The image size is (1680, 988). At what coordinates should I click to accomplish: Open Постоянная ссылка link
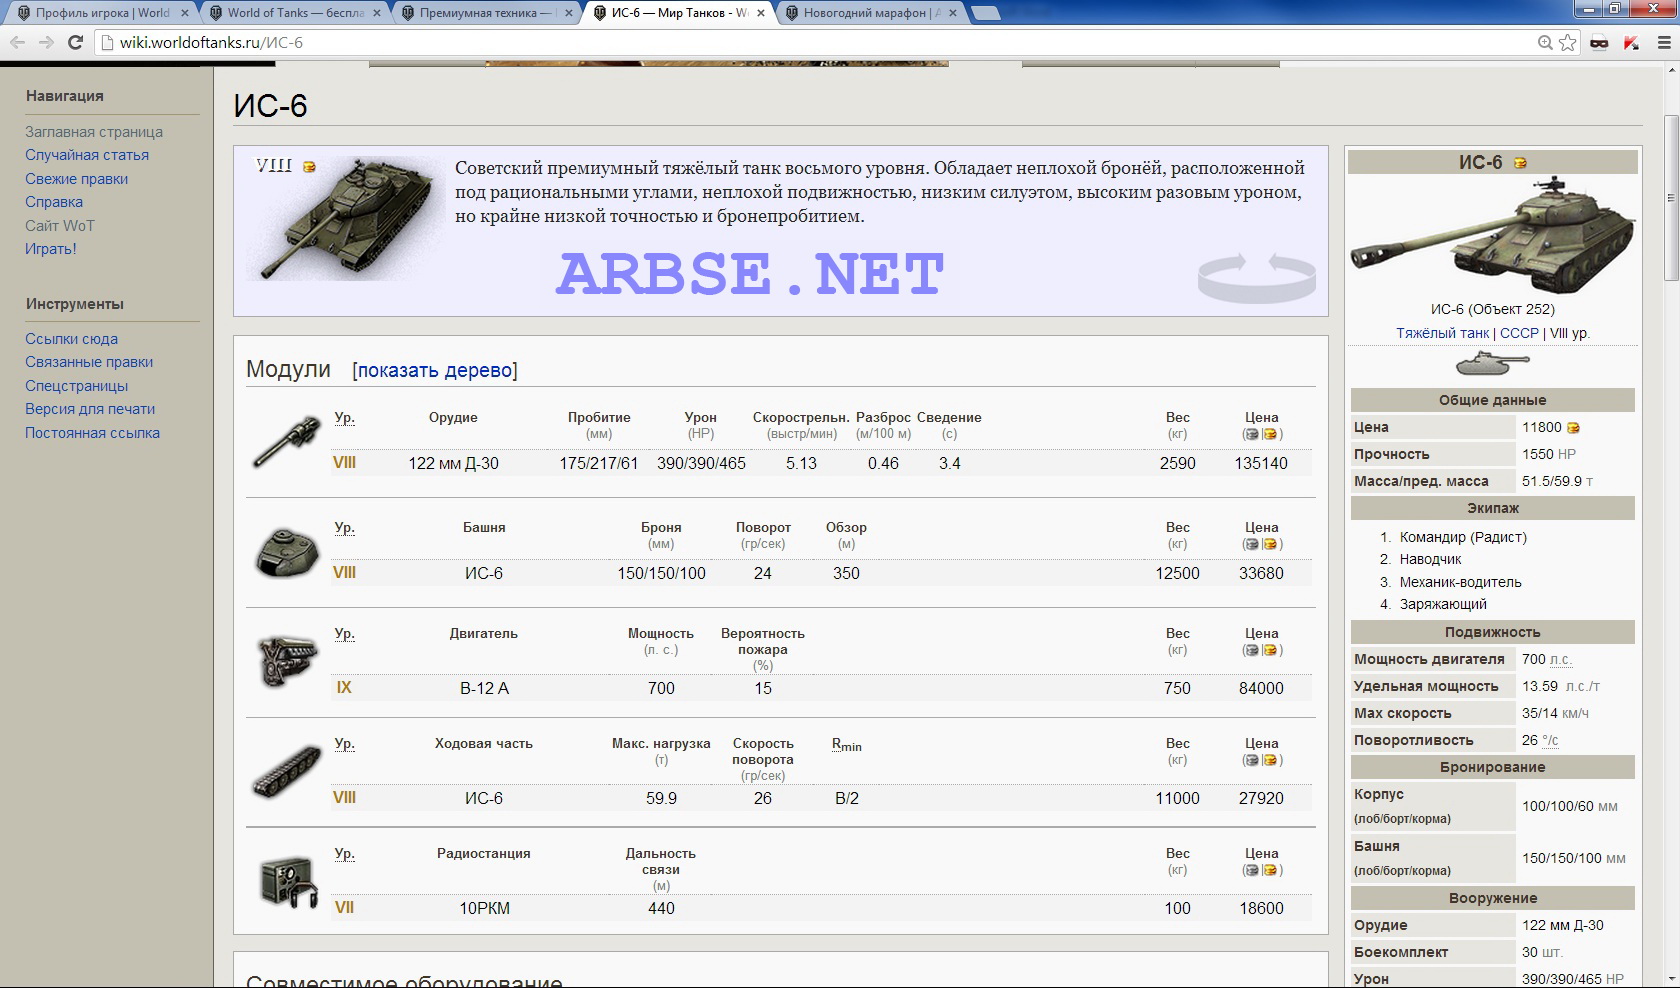pyautogui.click(x=92, y=433)
